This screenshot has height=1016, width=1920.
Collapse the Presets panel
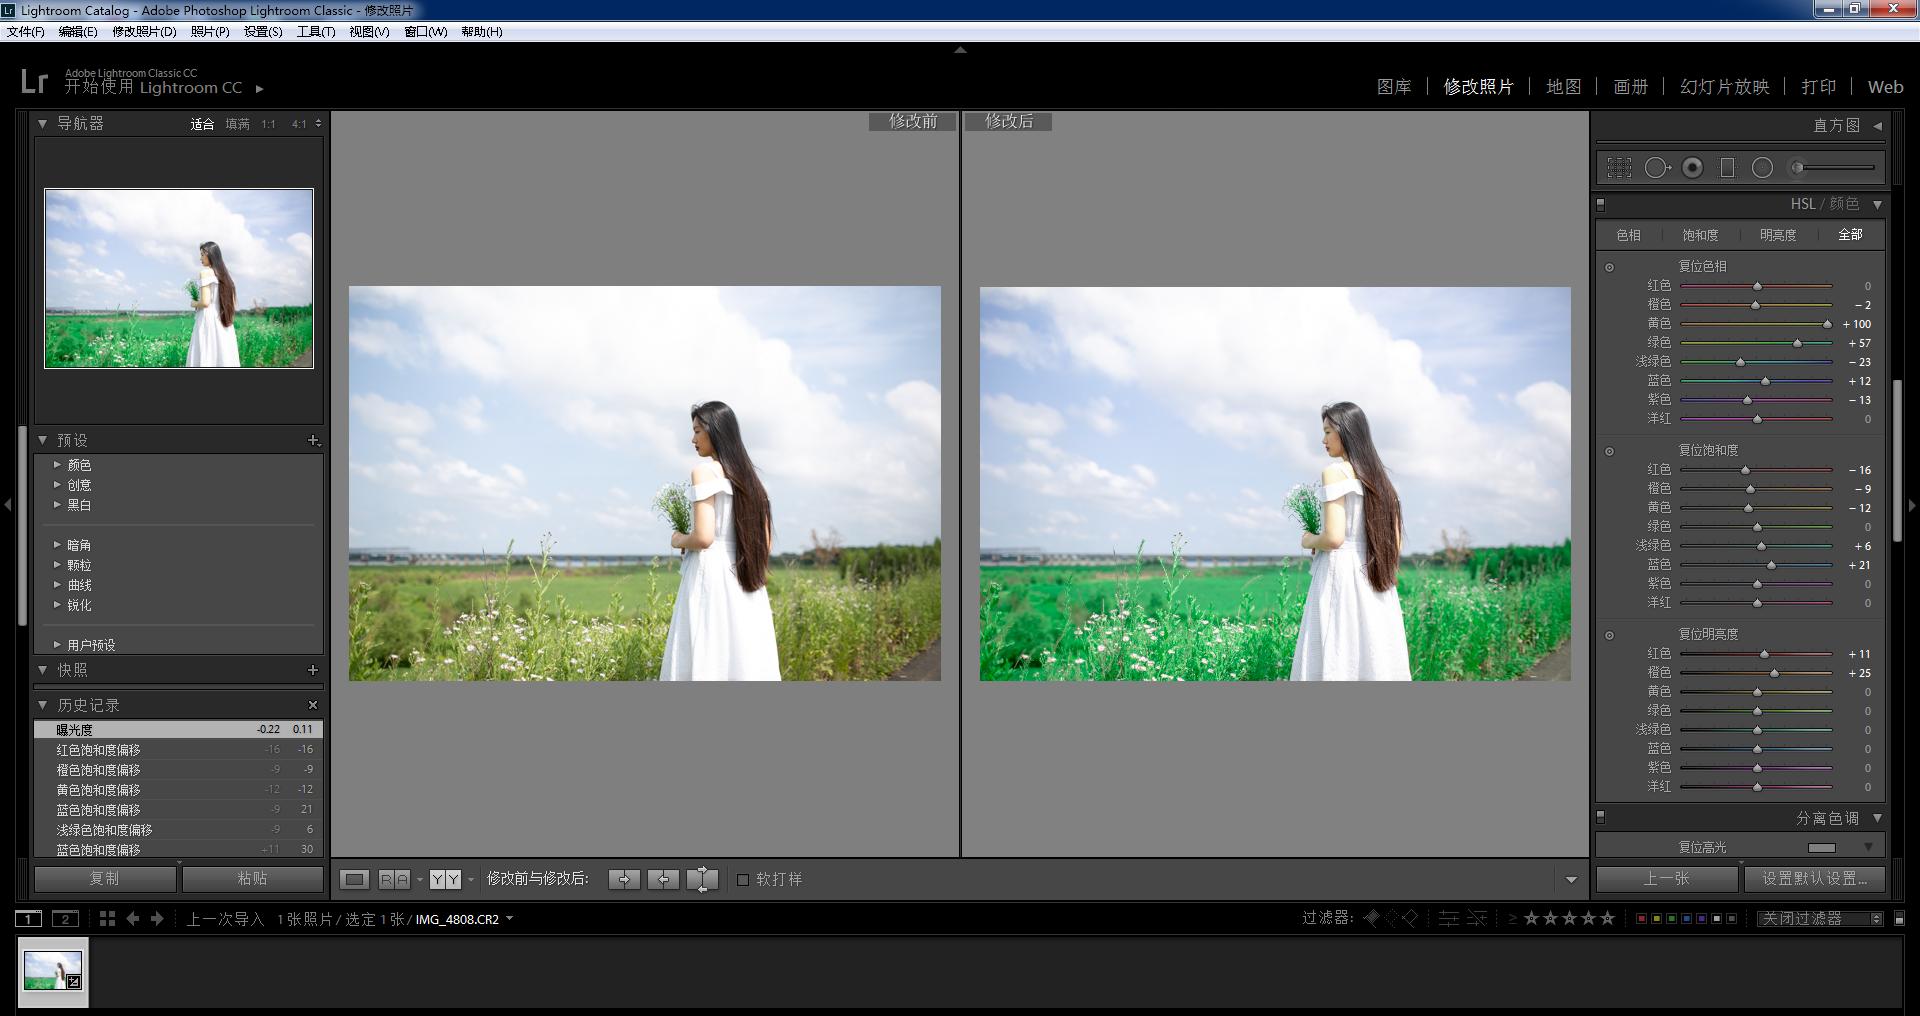click(x=43, y=440)
